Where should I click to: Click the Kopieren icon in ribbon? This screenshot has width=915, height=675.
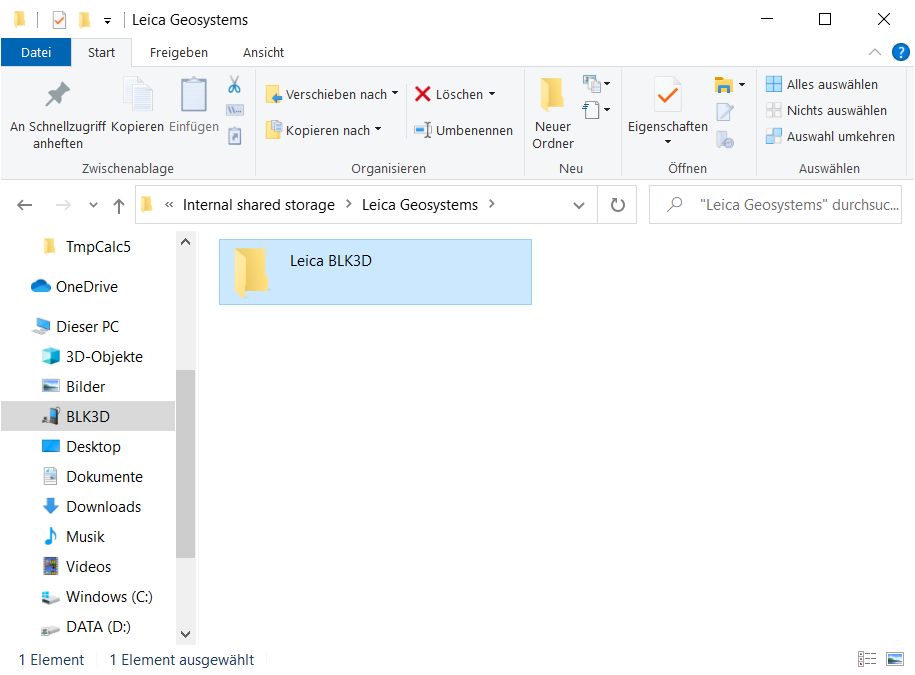[137, 97]
